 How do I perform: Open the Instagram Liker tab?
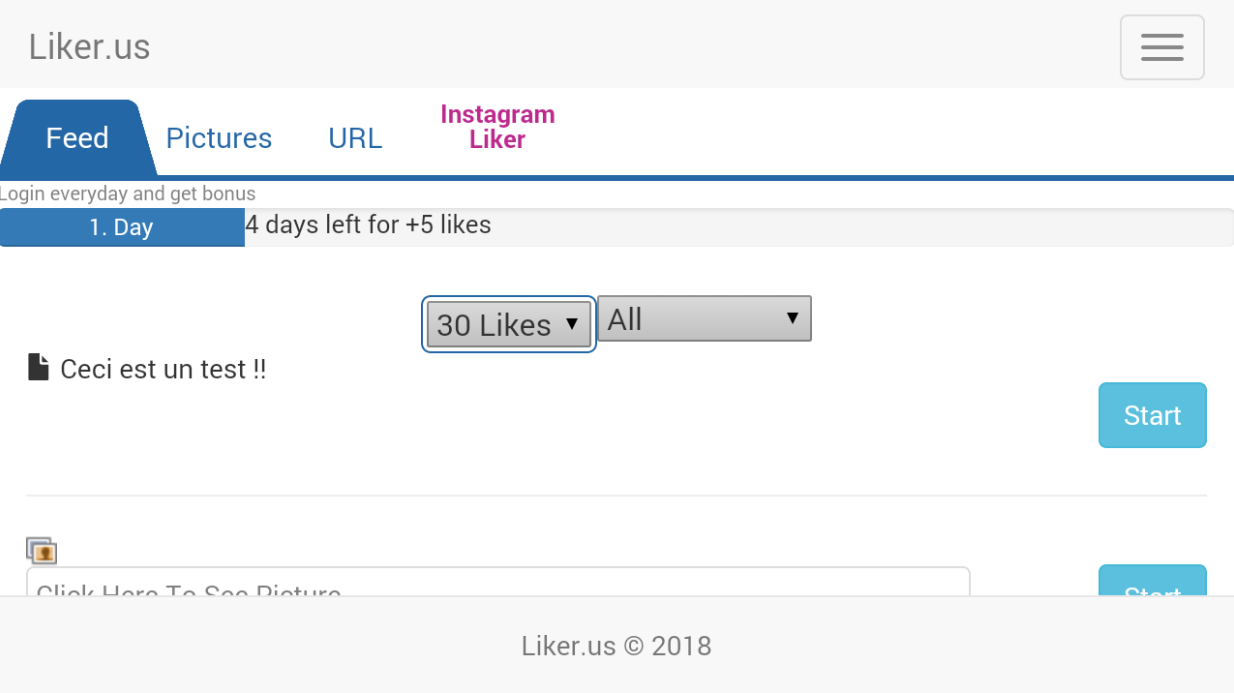(x=497, y=127)
